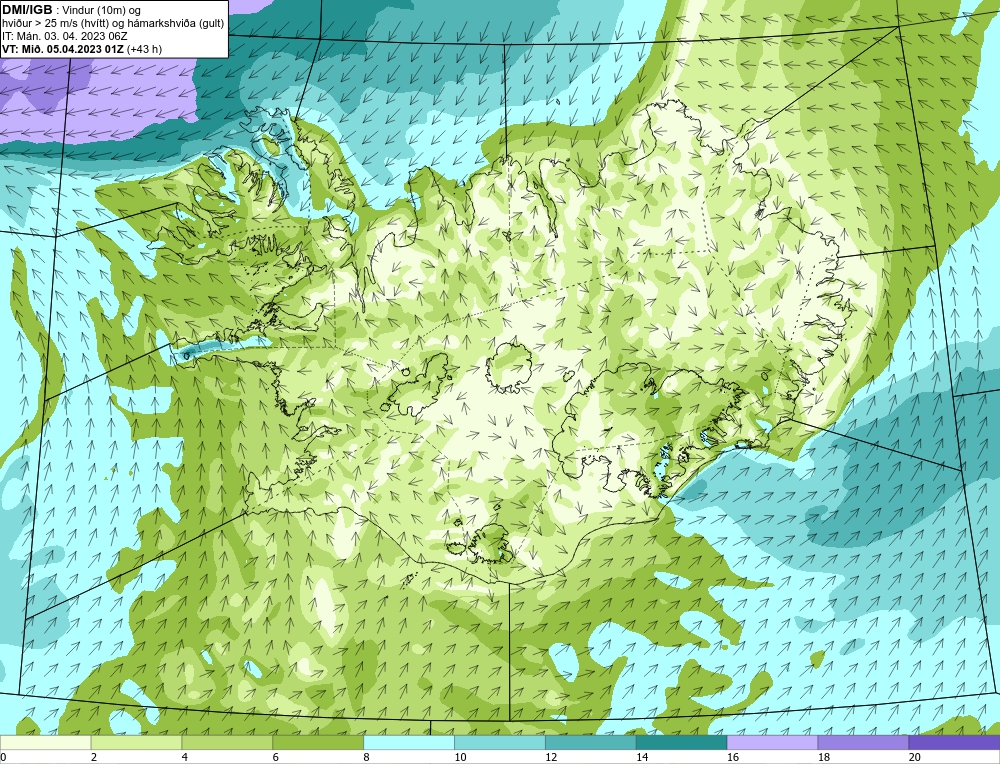Click the legend label '16'
Viewport: 1000px width, 764px height.
733,757
